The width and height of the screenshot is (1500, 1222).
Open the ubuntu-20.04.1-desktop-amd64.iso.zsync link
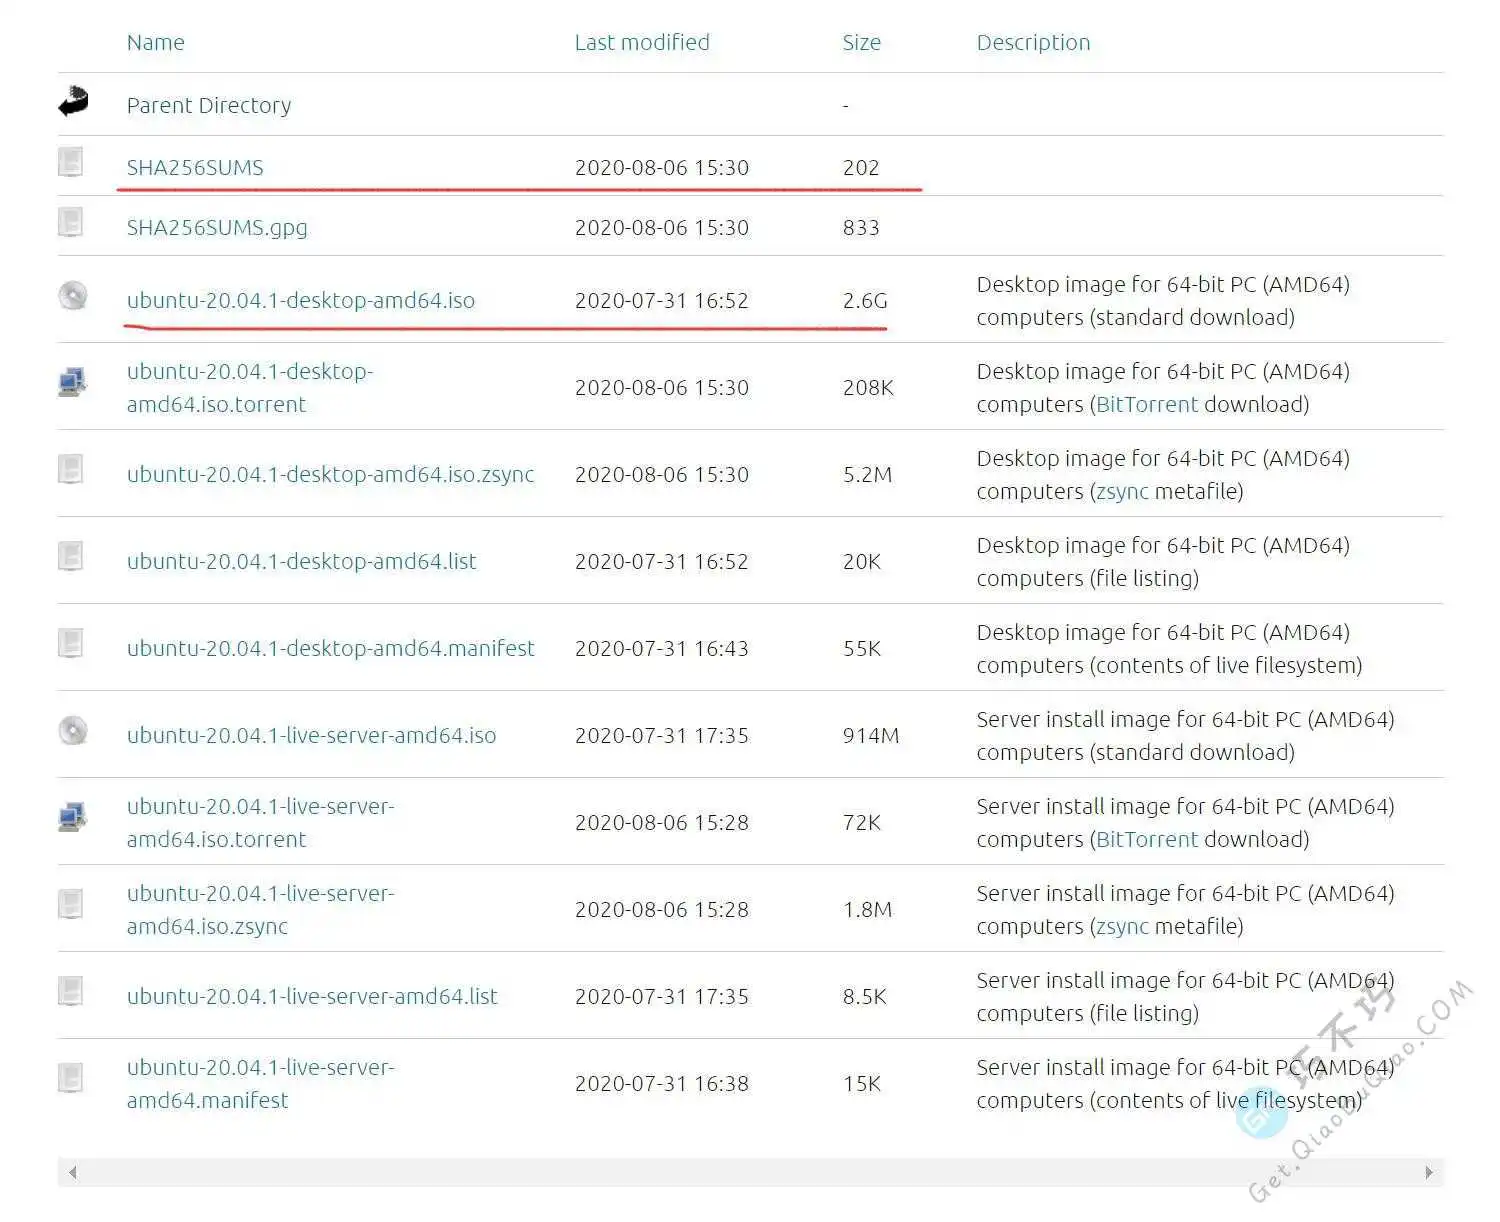coord(331,474)
